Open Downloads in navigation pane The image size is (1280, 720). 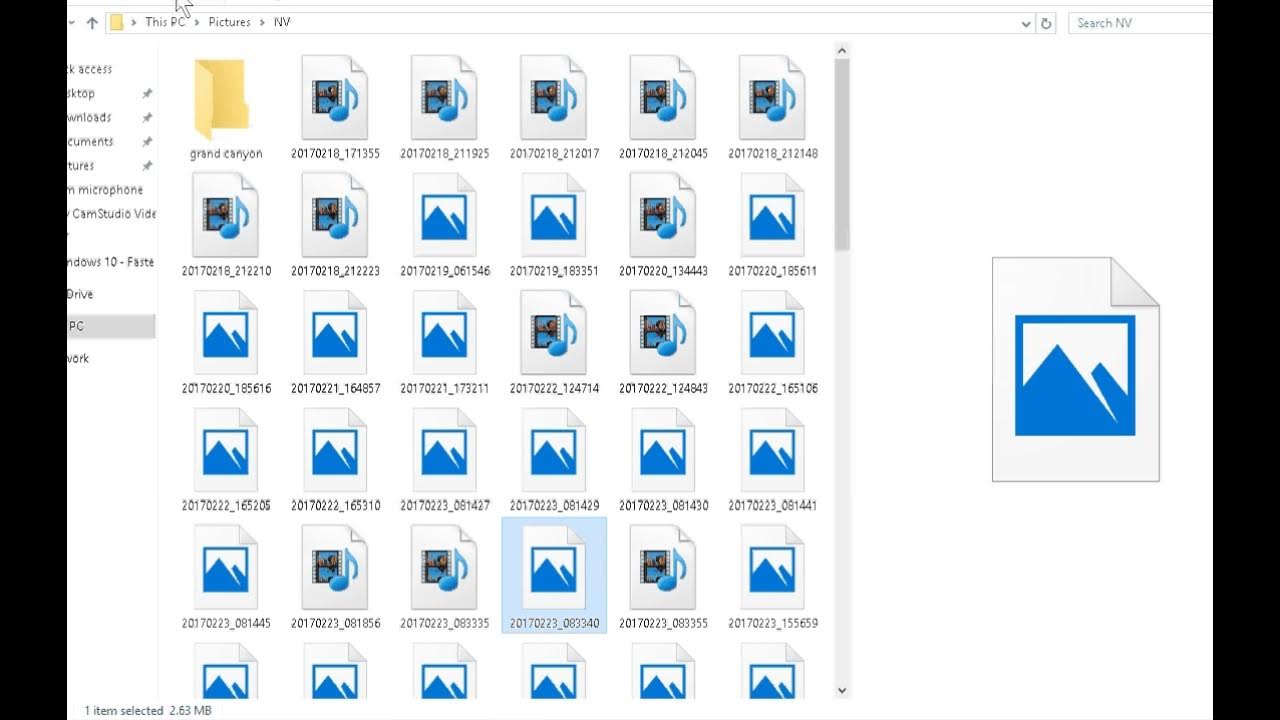click(x=90, y=117)
